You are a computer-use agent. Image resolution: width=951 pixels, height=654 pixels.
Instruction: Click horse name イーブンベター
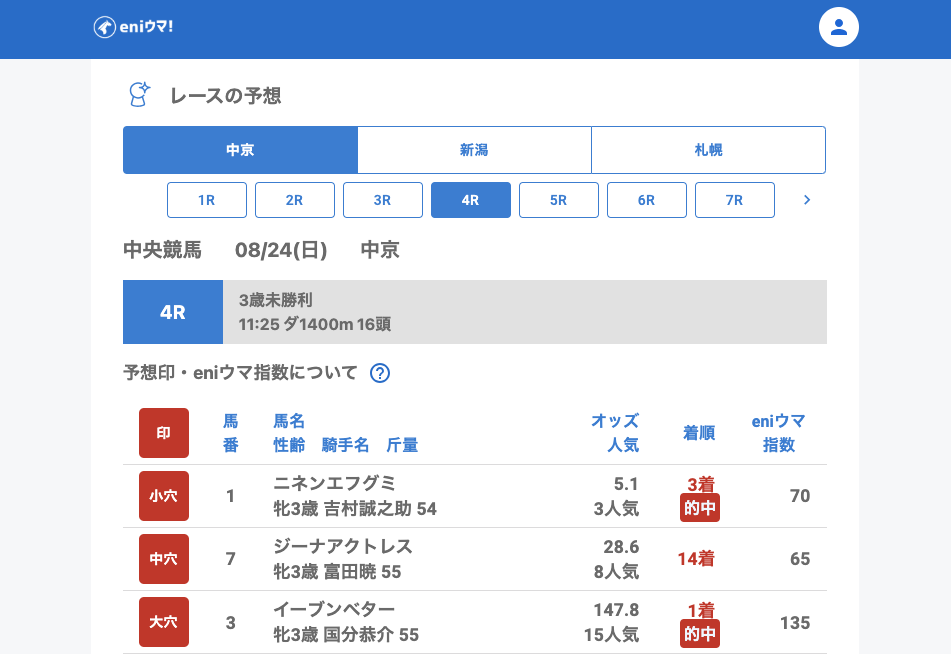click(x=334, y=609)
